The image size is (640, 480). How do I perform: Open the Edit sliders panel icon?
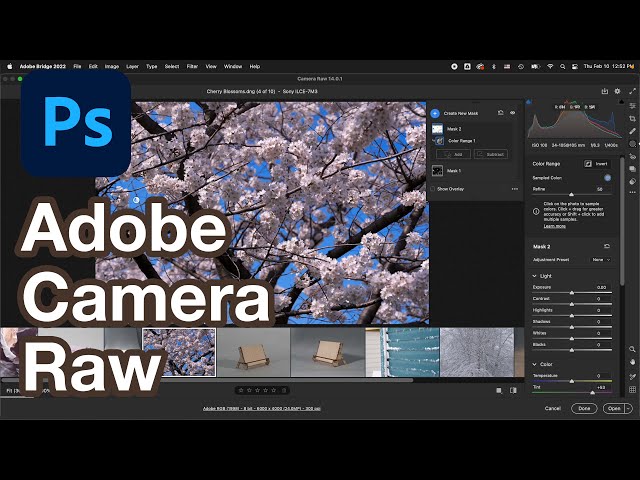[x=632, y=105]
